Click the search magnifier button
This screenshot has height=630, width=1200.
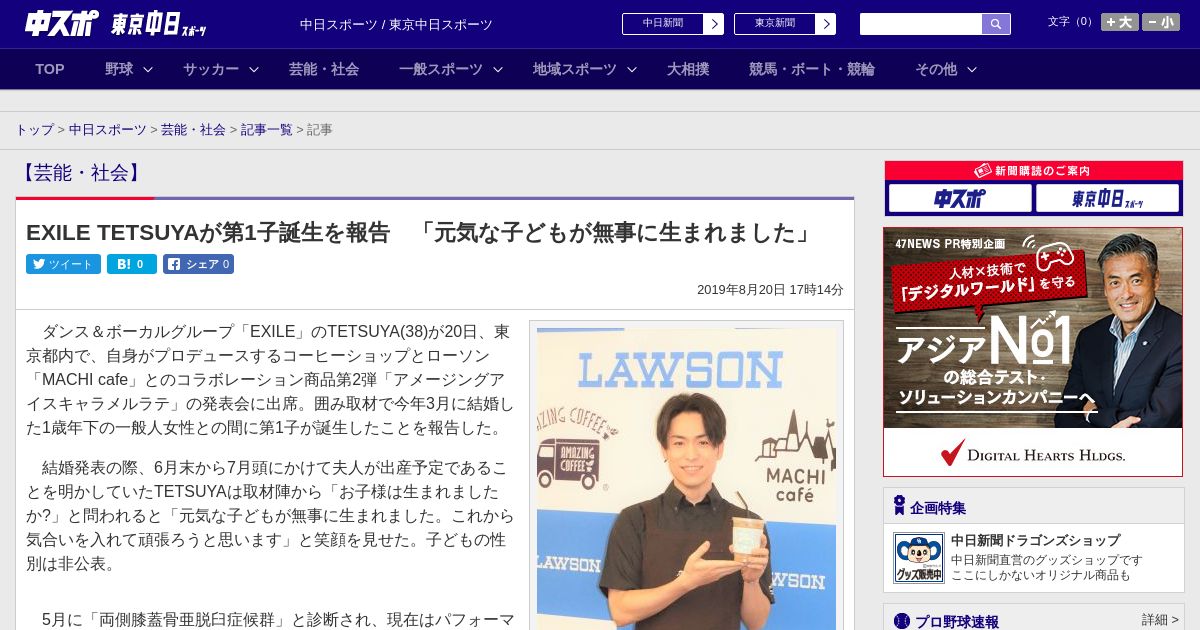pos(996,24)
